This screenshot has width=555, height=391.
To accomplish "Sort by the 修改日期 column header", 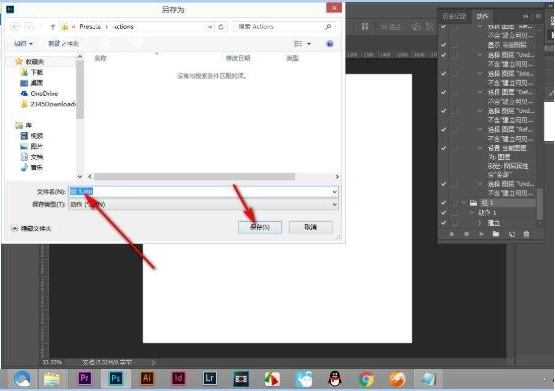I will [x=238, y=58].
